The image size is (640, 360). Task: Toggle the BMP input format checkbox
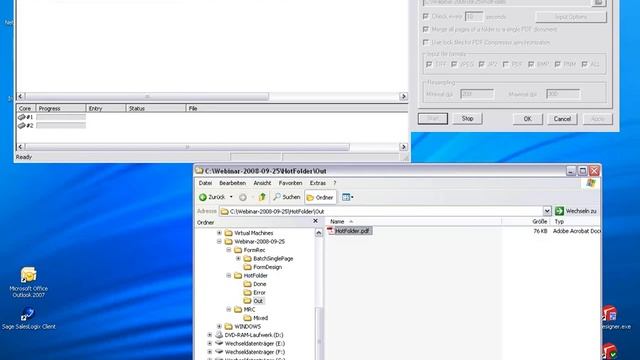(531, 64)
